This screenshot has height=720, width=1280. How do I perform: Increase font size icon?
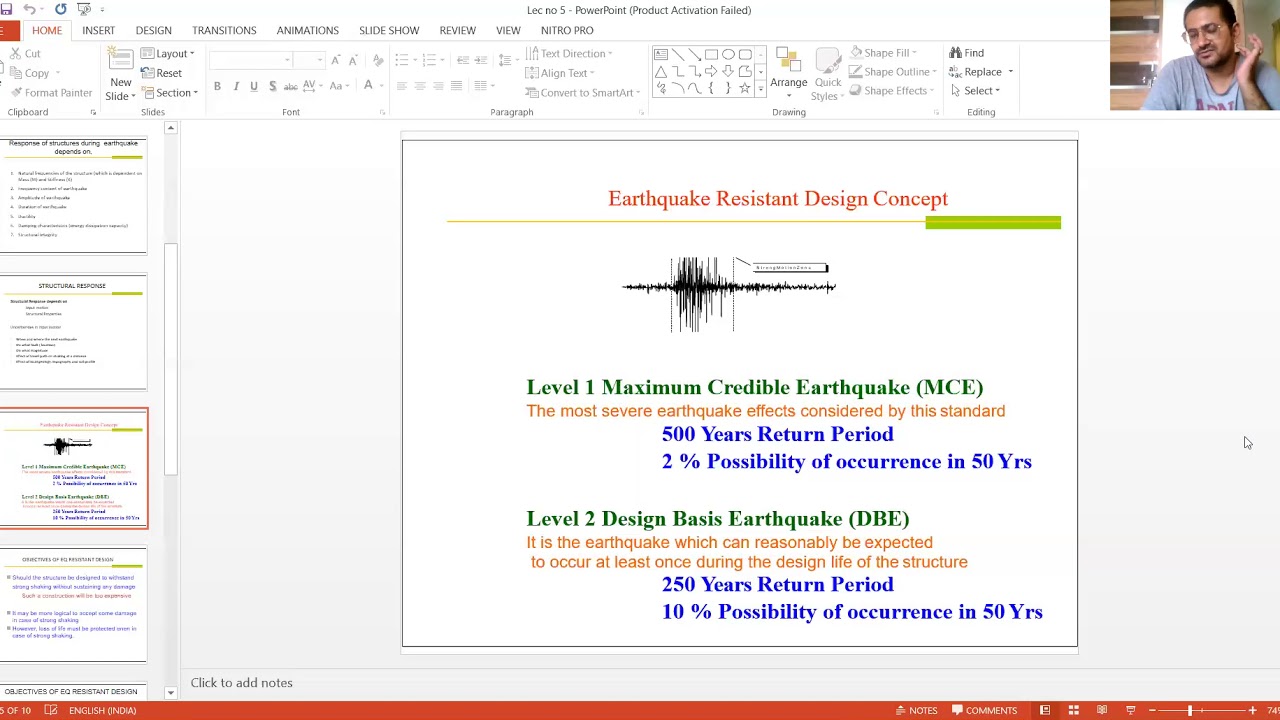pyautogui.click(x=336, y=60)
